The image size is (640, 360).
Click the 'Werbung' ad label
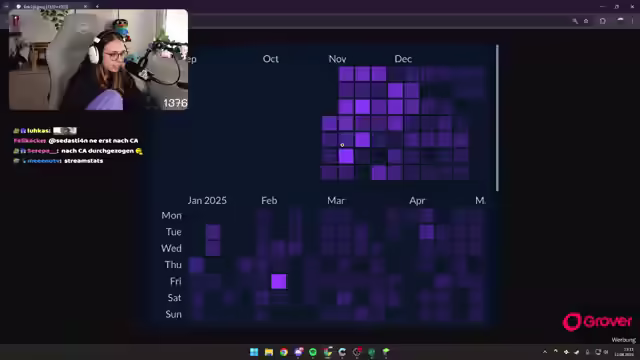click(623, 340)
